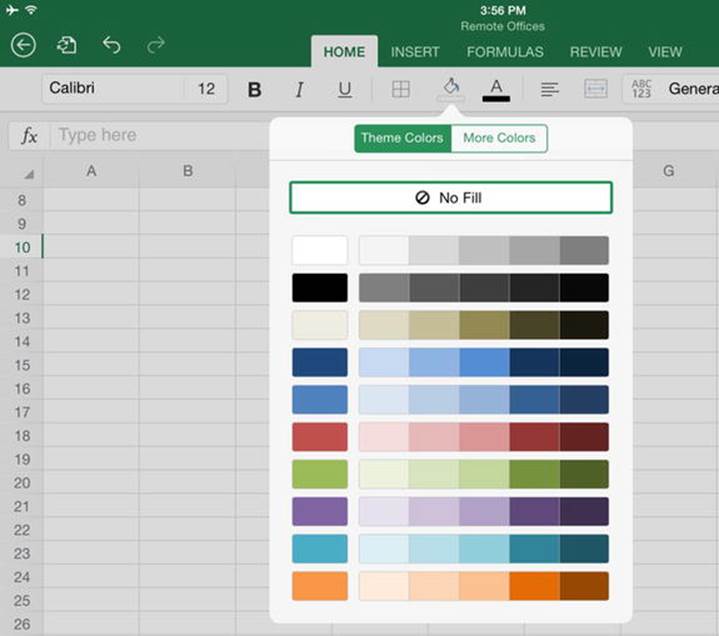Screen dimensions: 719x636
Task: Select row 15 header
Action: pos(22,365)
